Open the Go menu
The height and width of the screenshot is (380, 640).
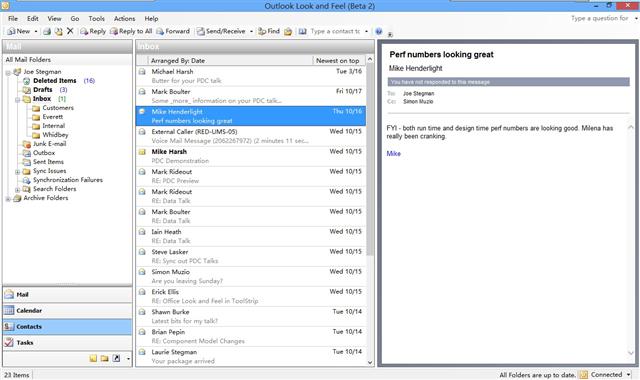(x=75, y=18)
